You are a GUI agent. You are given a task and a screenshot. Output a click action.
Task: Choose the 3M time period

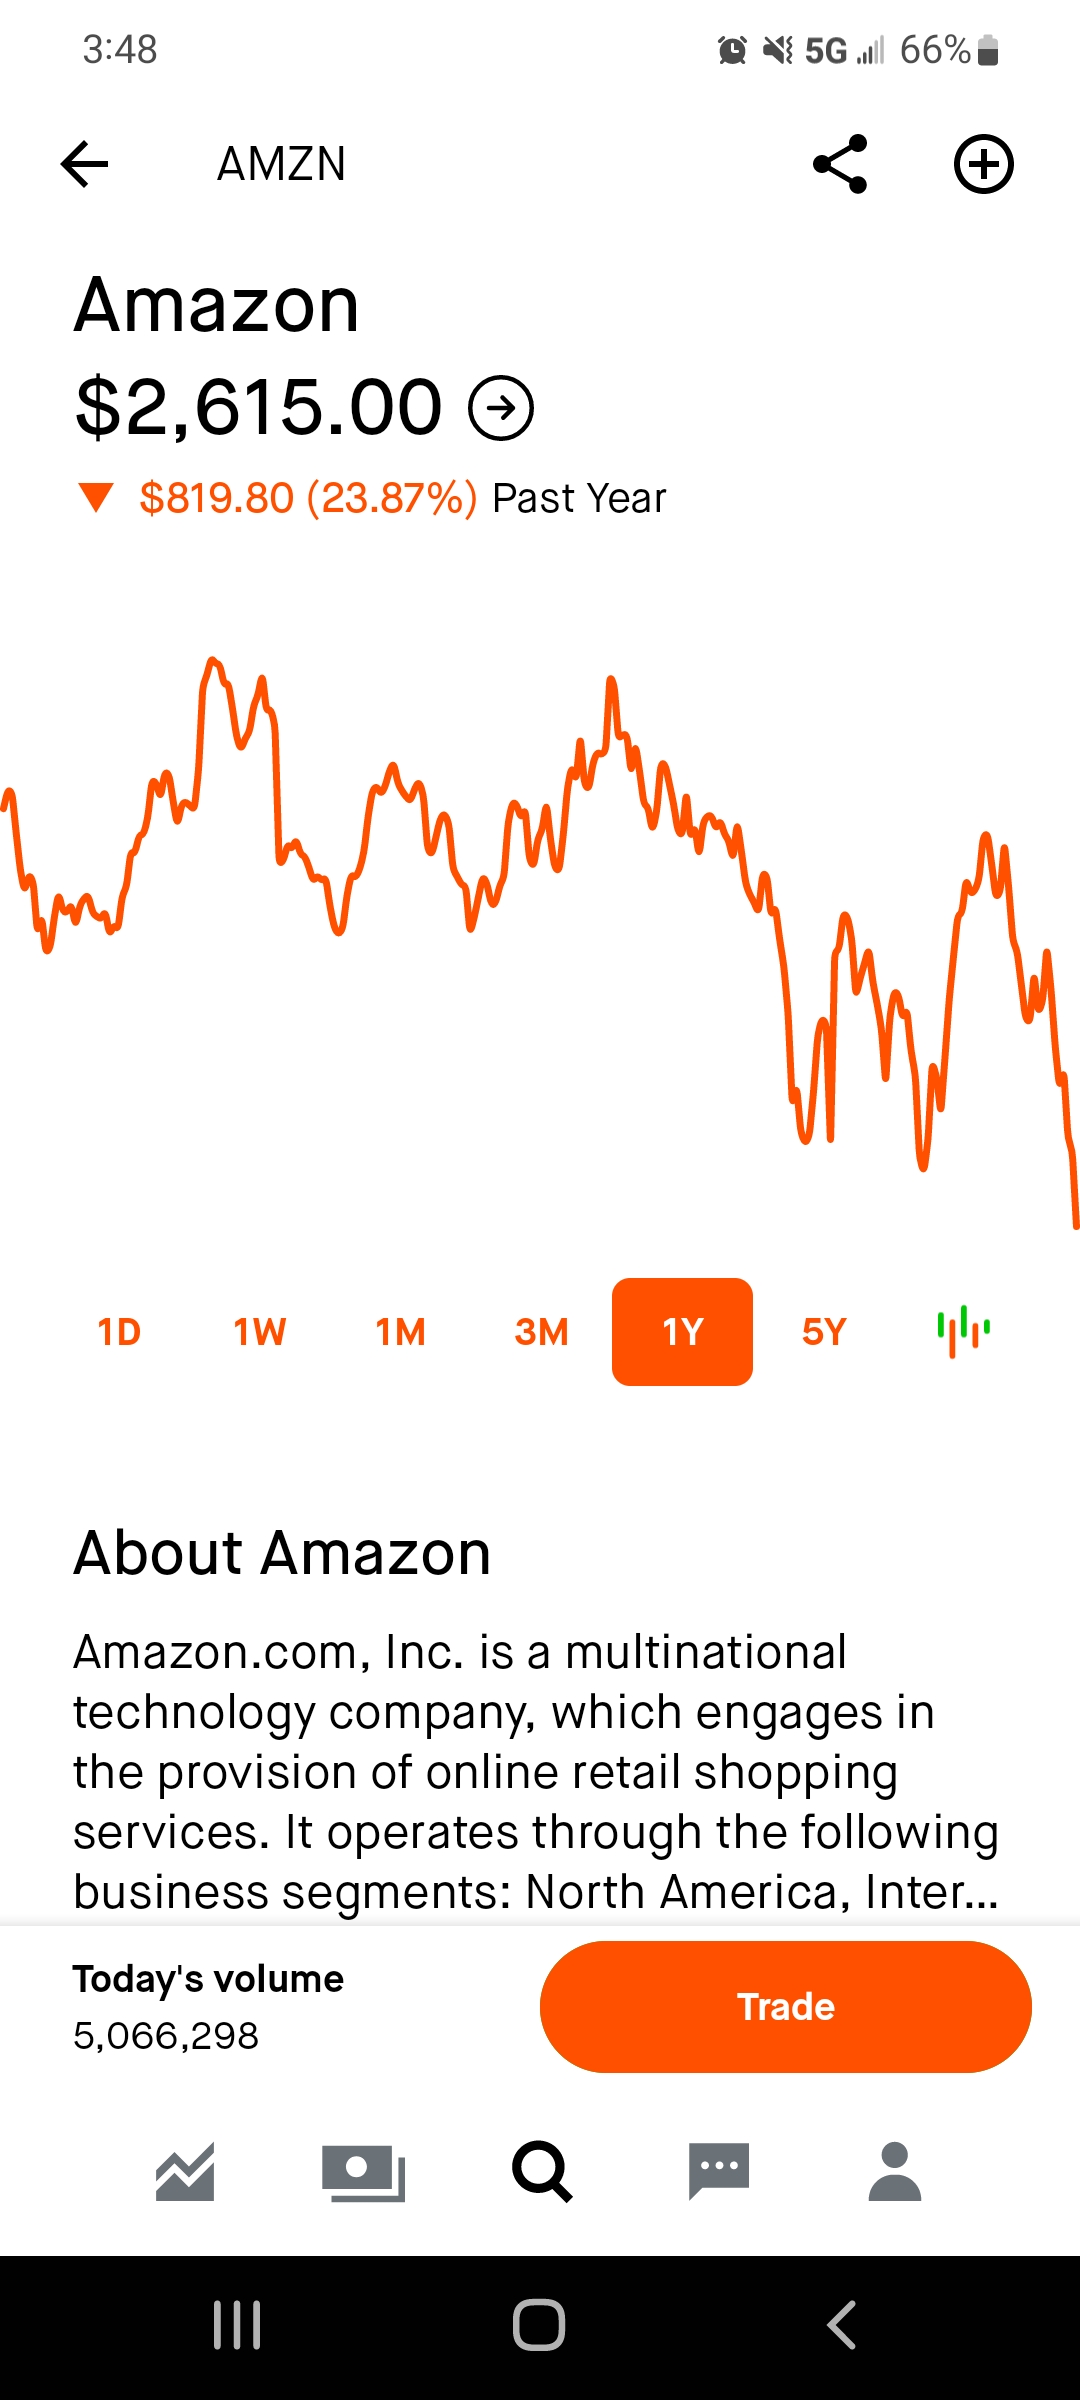[542, 1332]
